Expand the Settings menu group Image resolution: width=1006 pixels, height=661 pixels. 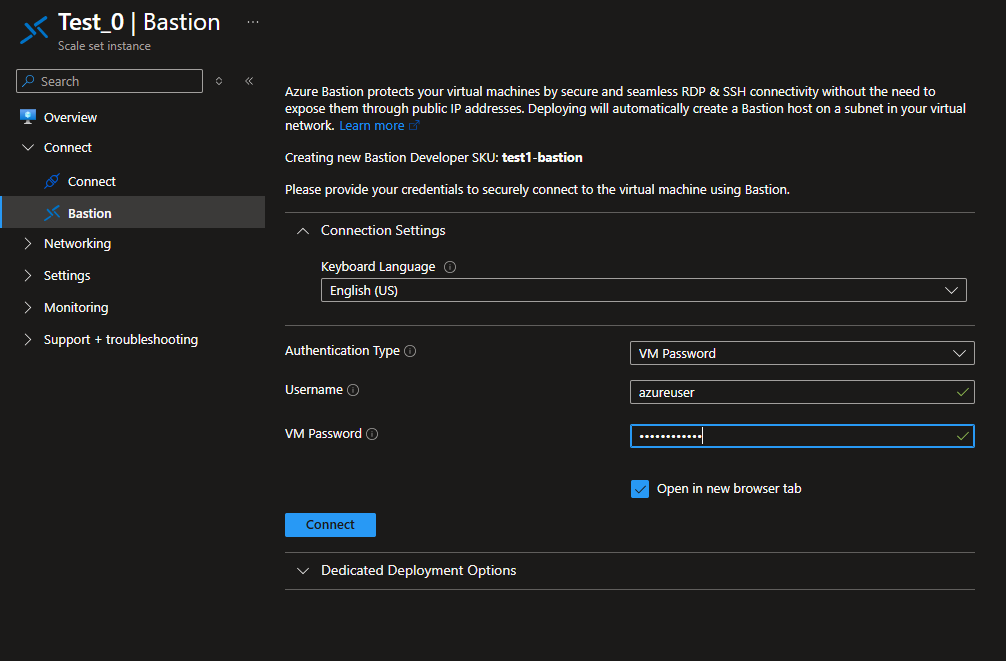coord(28,275)
